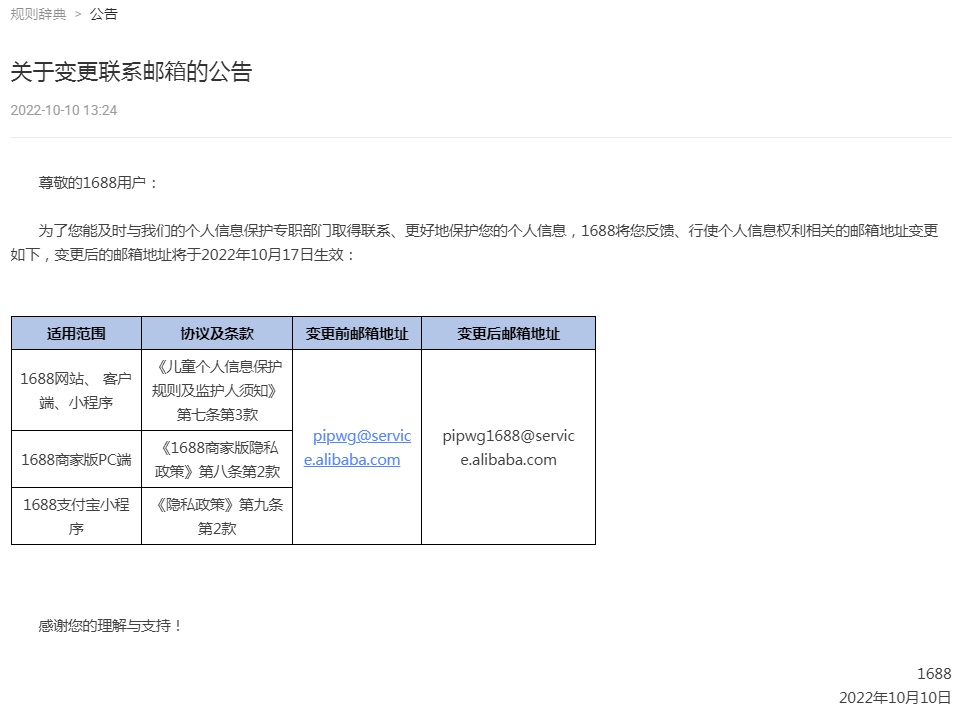Click the signature date 2022年10月10日
This screenshot has width=958, height=715.
pyautogui.click(x=895, y=697)
